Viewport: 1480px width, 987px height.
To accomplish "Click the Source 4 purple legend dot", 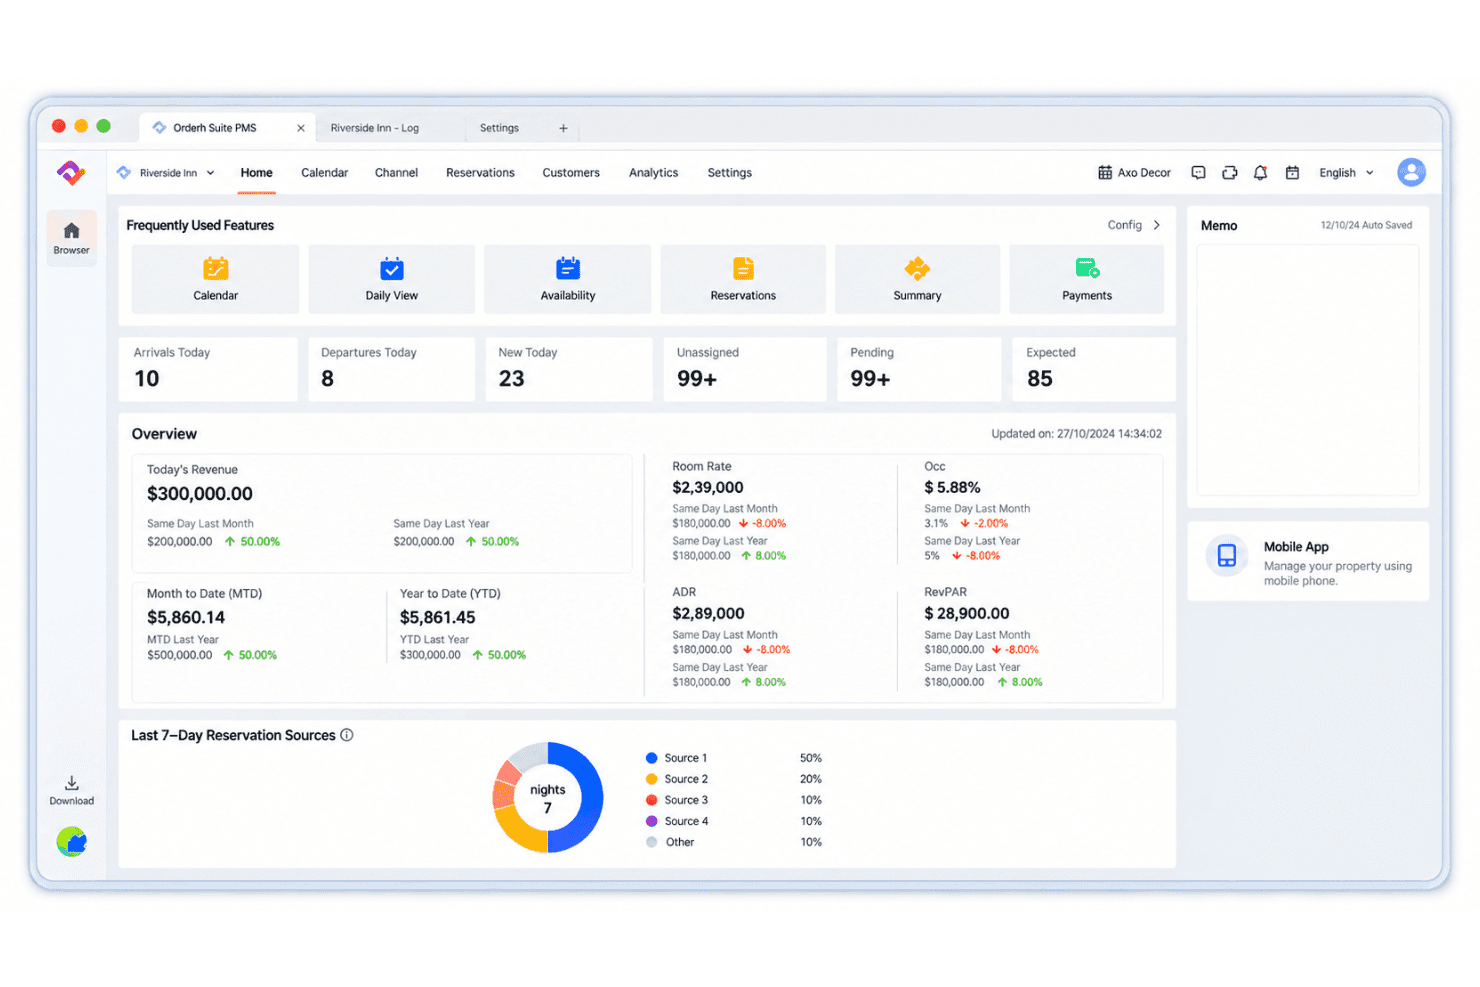I will pos(652,821).
